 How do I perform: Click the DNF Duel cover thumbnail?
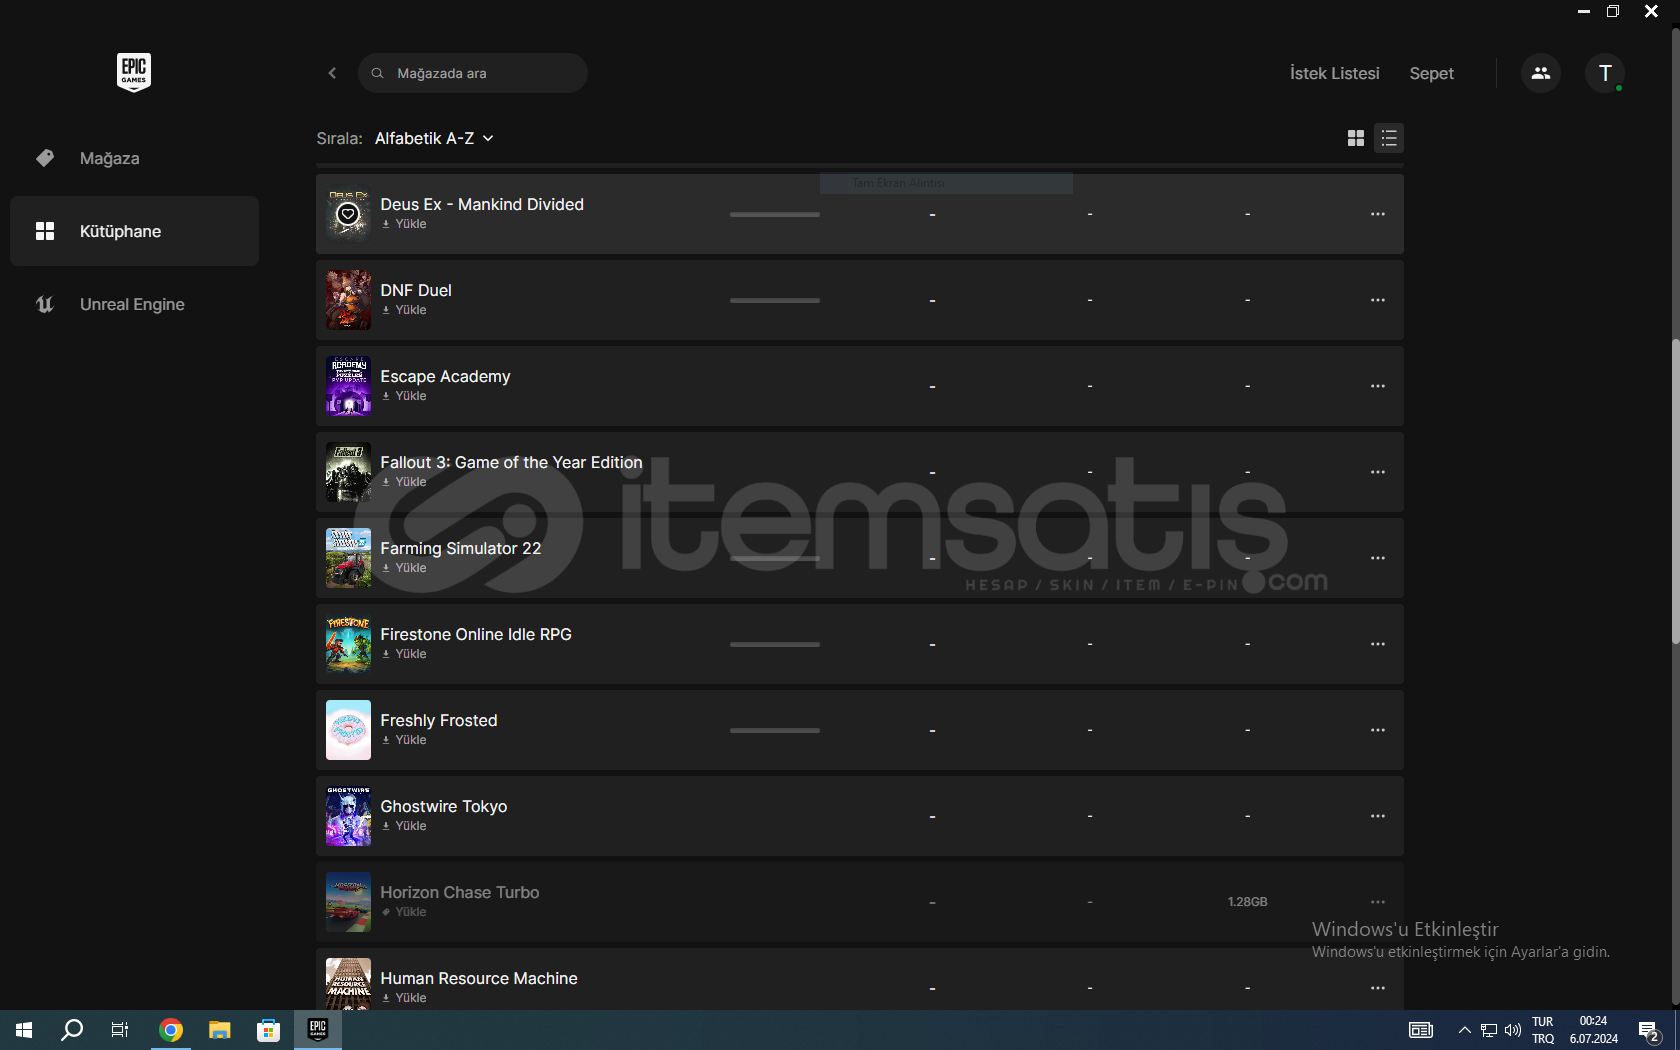coord(348,300)
